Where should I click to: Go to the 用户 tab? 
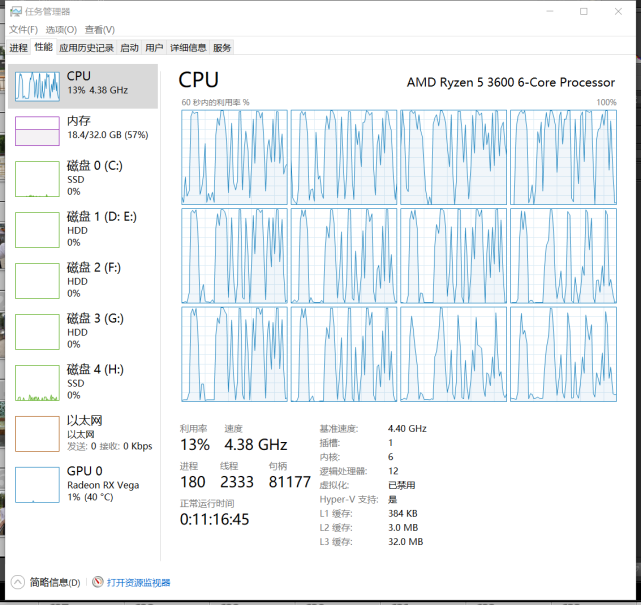154,48
